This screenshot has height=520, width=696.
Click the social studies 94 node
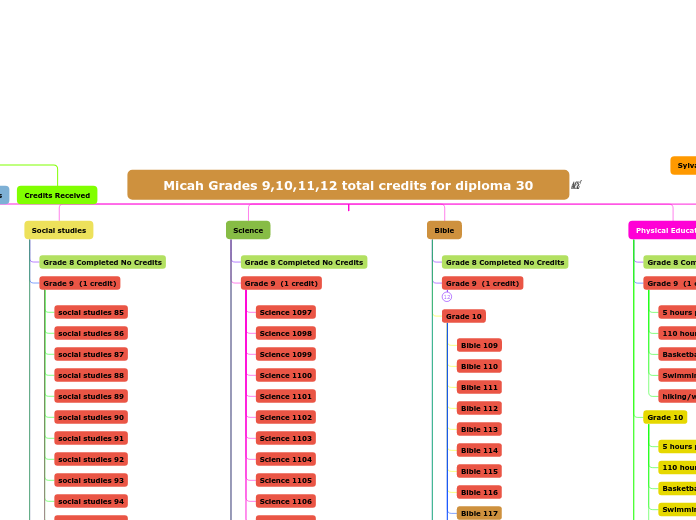(91, 501)
